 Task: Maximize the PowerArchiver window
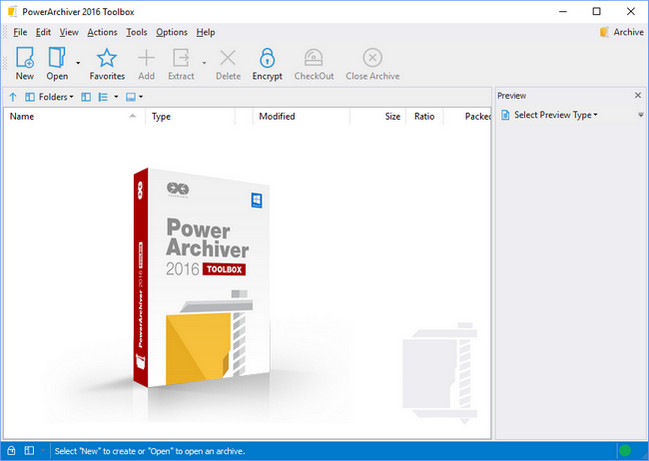click(596, 11)
